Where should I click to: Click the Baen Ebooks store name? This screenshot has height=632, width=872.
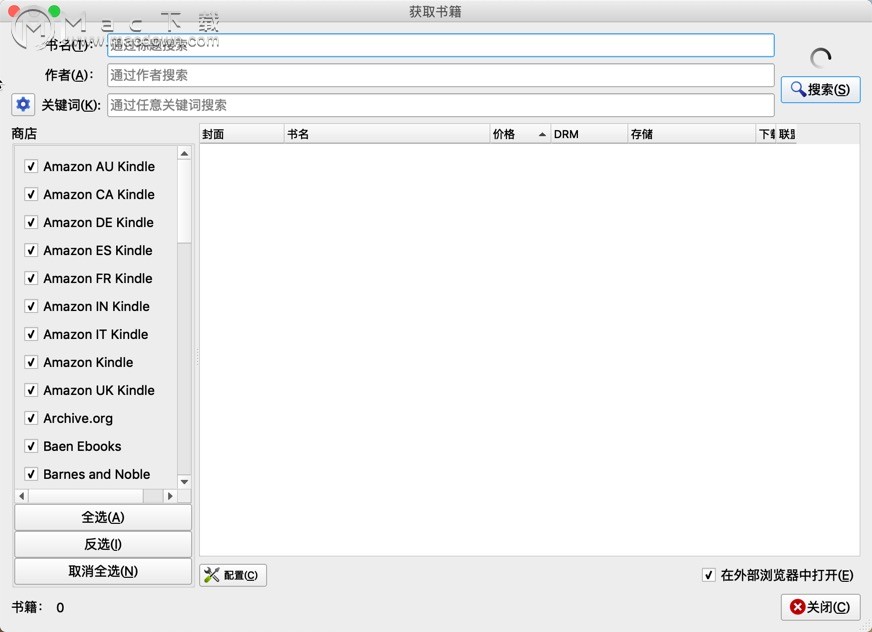[x=82, y=446]
